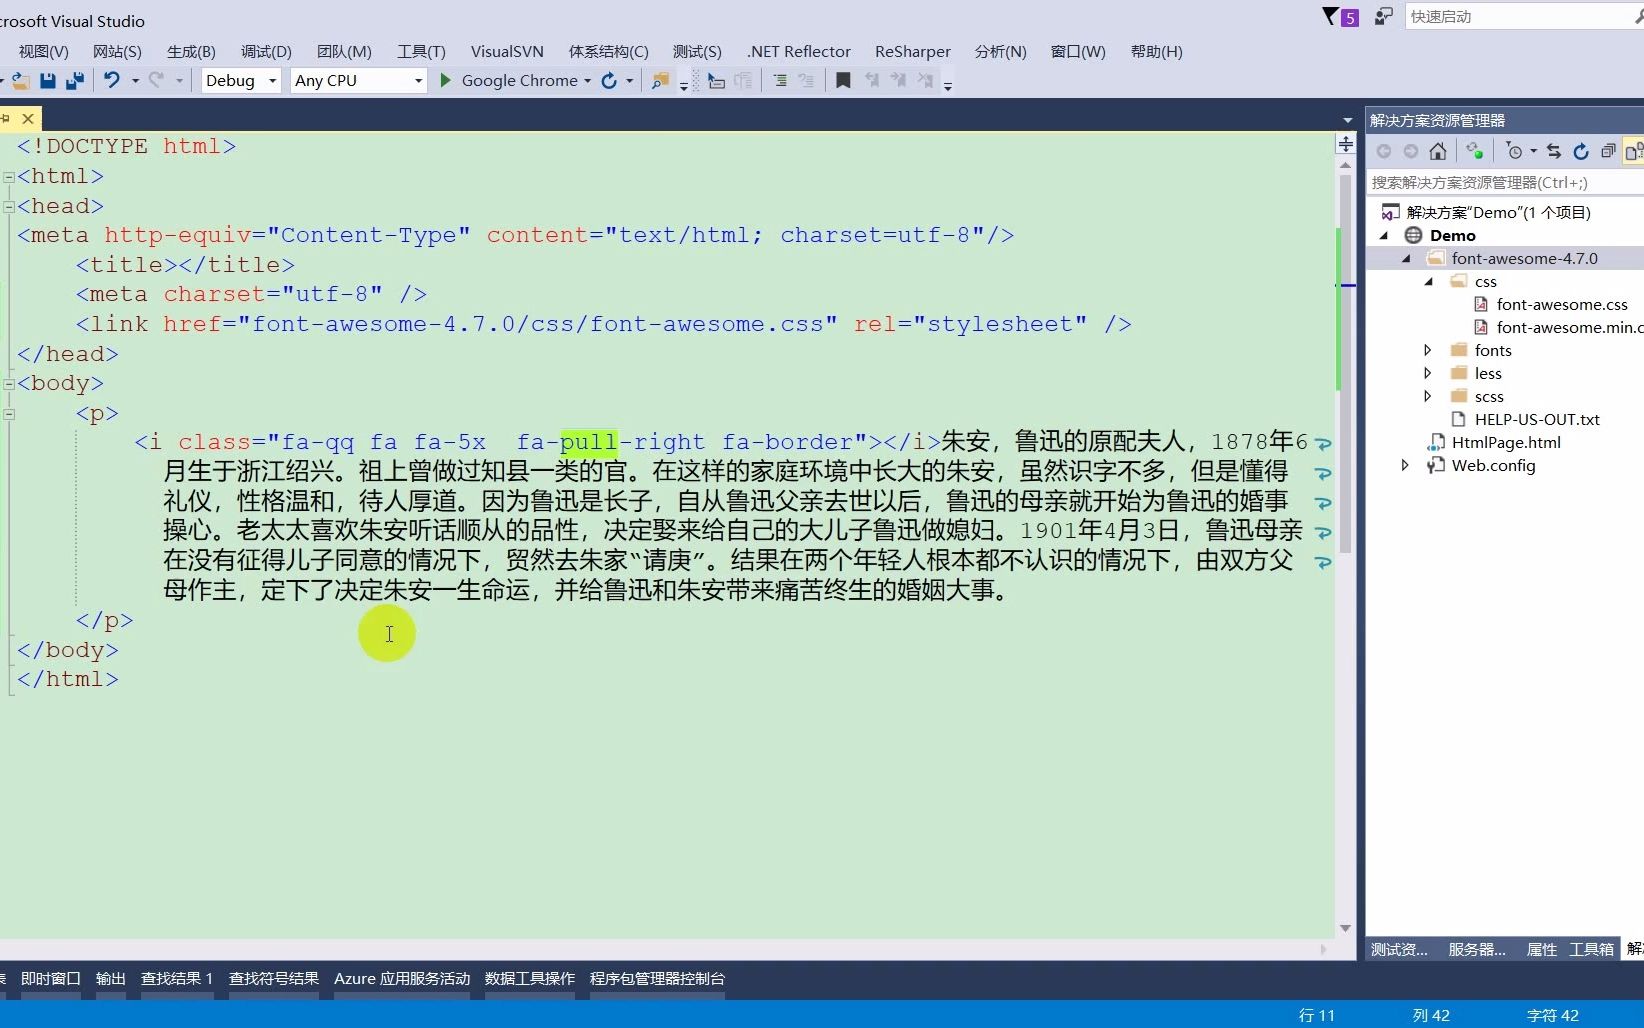Open the VisualSVN menu
The height and width of the screenshot is (1028, 1644).
(x=507, y=51)
